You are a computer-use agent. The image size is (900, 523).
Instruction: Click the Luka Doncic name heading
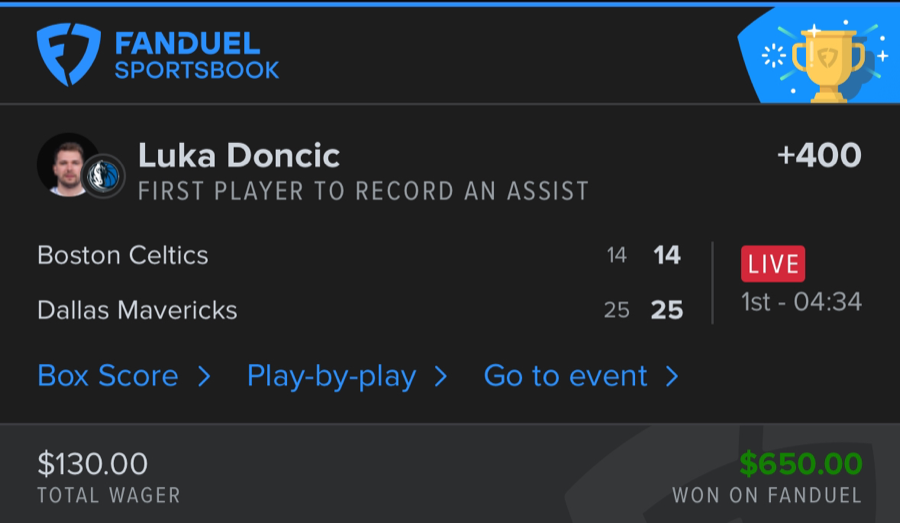pos(239,155)
